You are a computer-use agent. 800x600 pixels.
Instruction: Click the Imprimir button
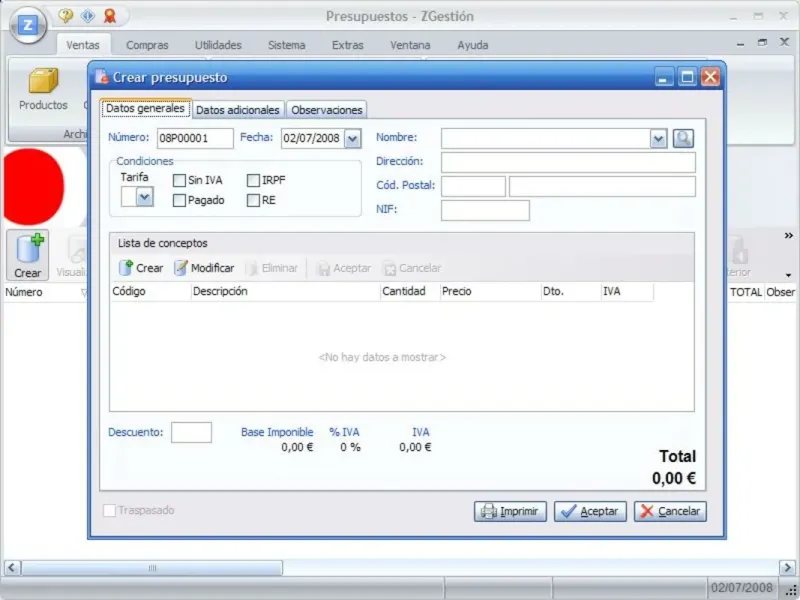[510, 511]
